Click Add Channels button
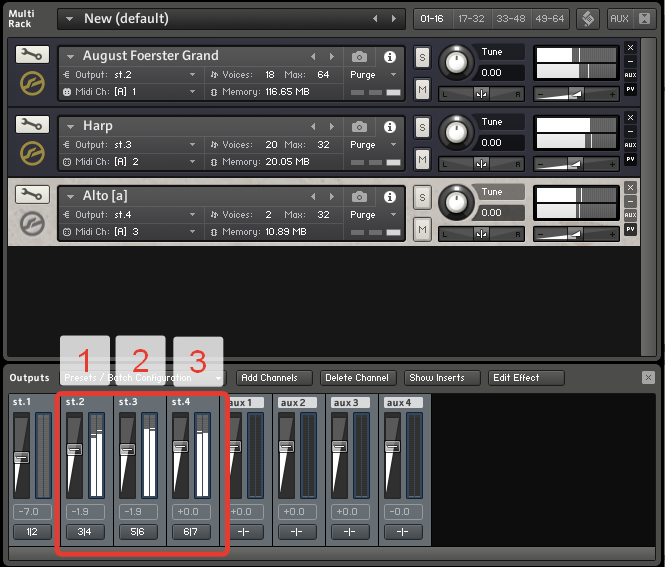 tap(274, 377)
